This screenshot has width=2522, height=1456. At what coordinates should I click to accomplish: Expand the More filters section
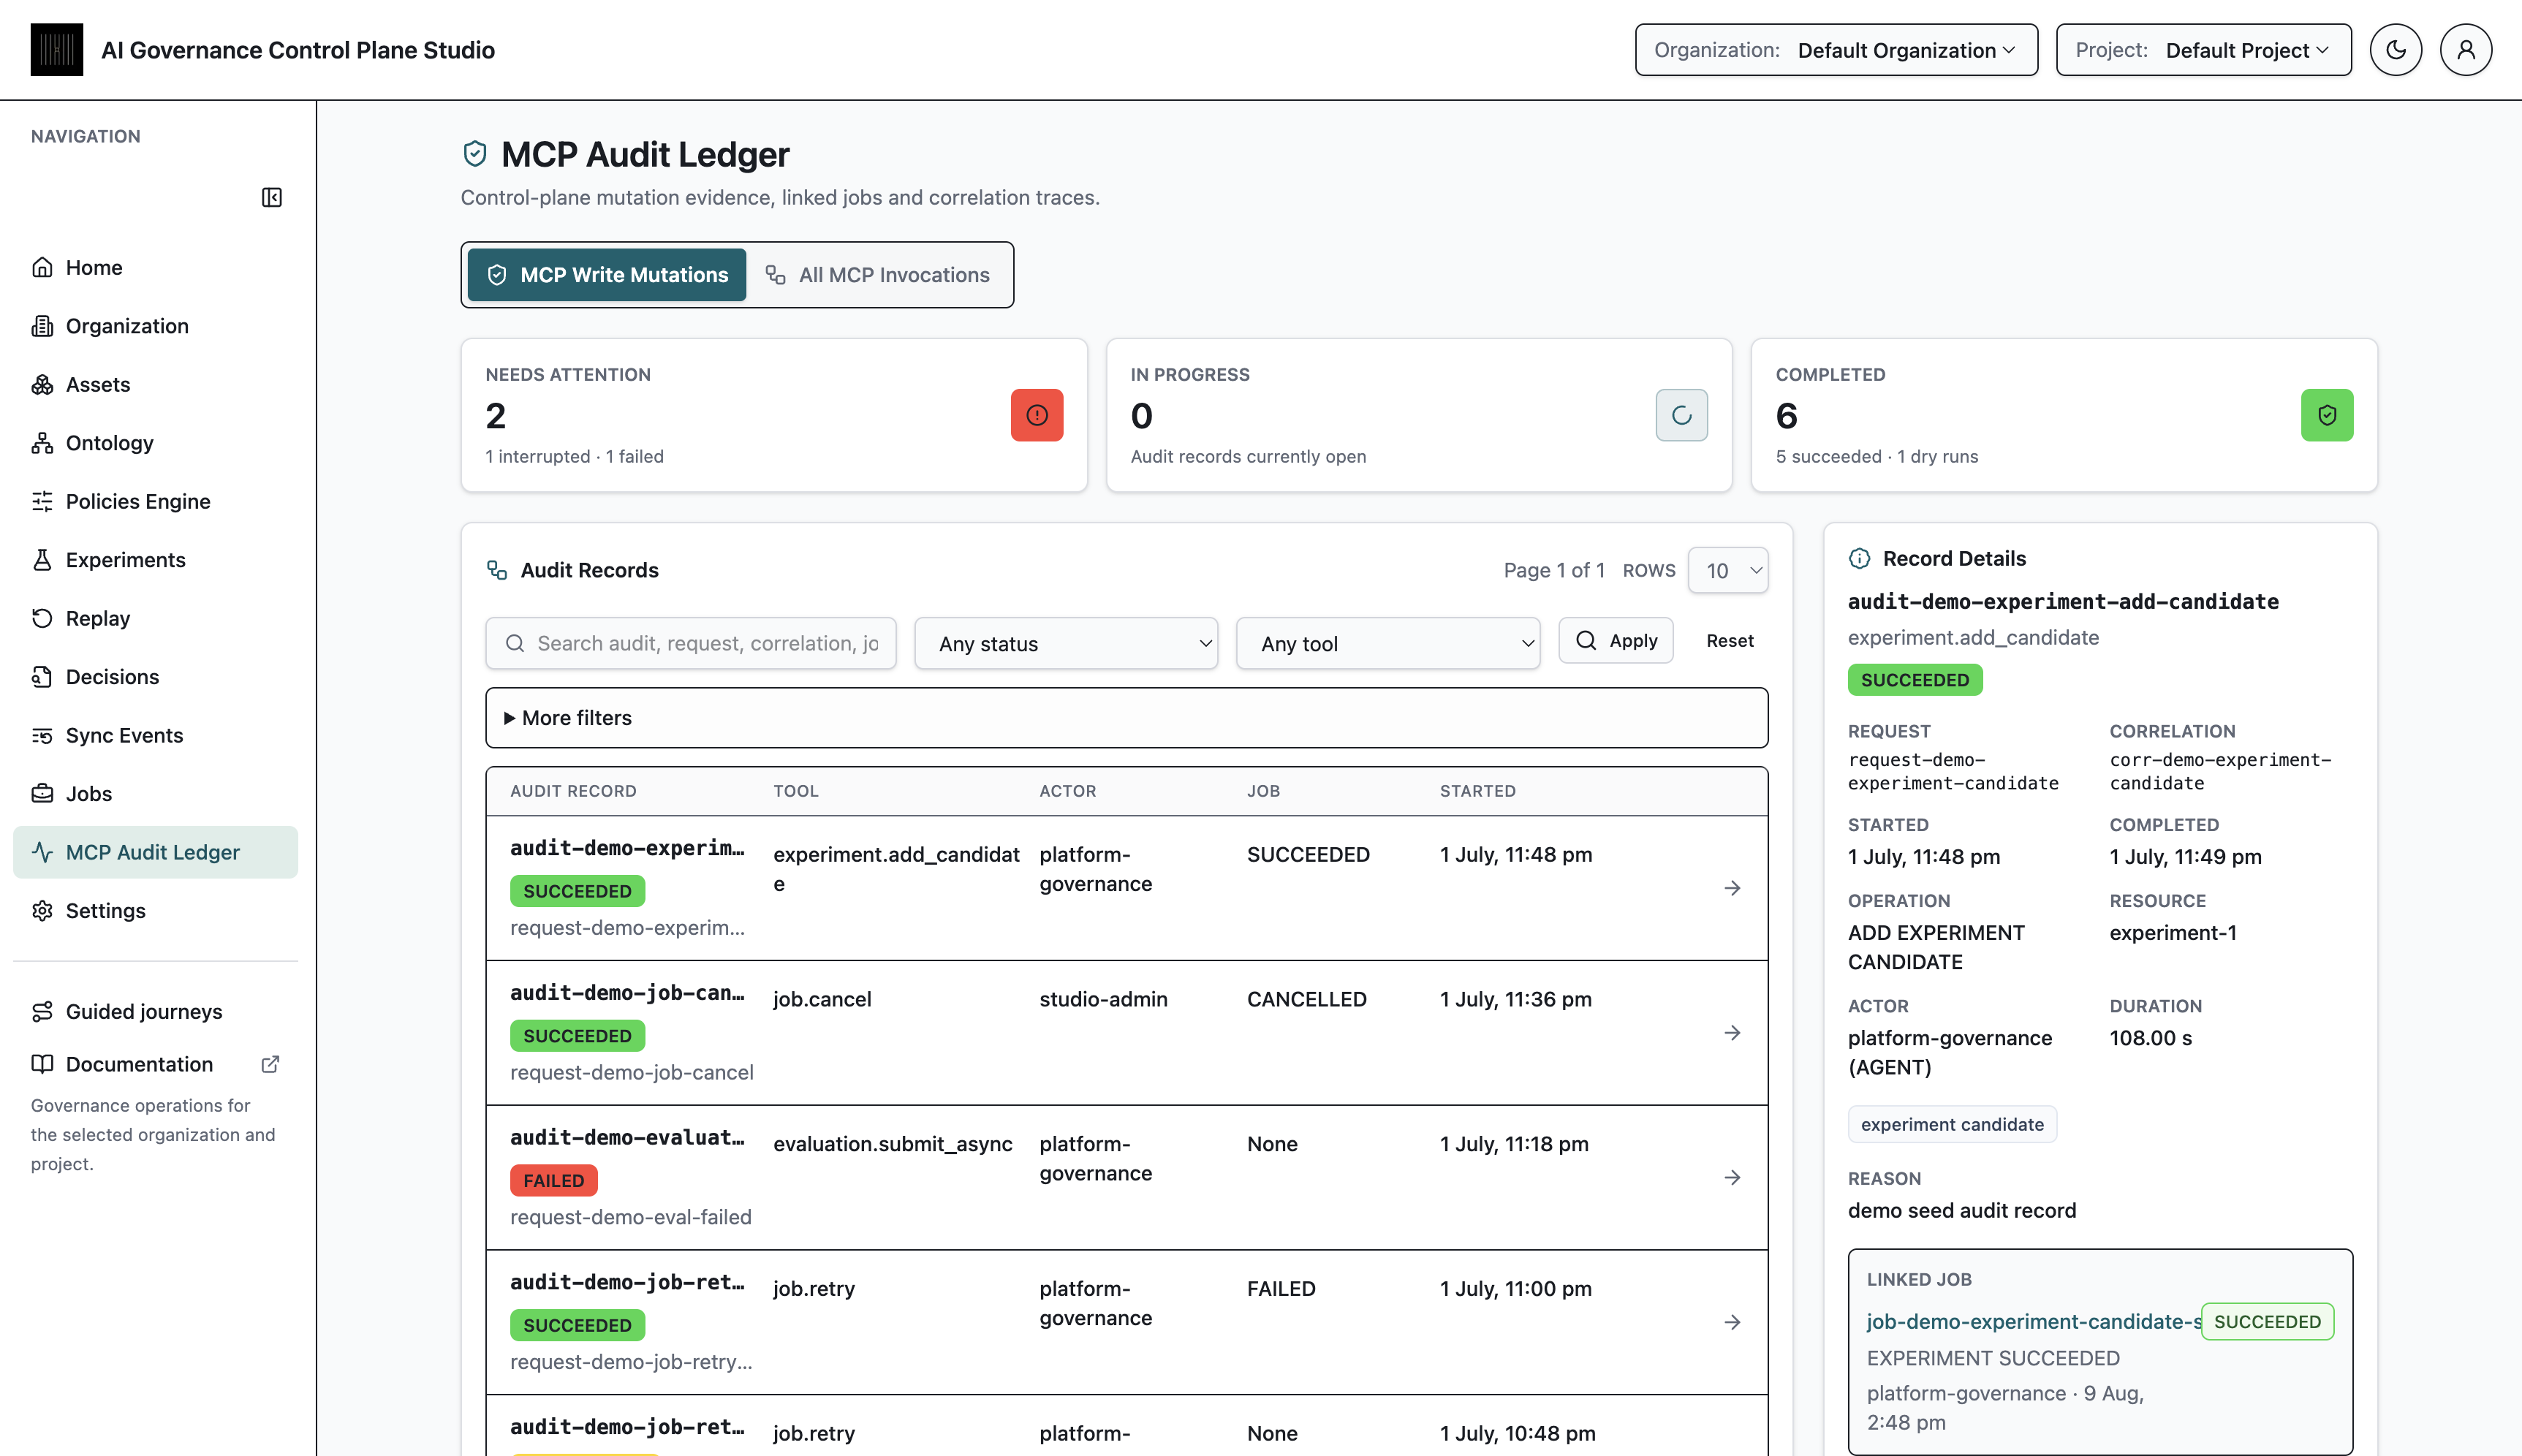[x=1126, y=718]
